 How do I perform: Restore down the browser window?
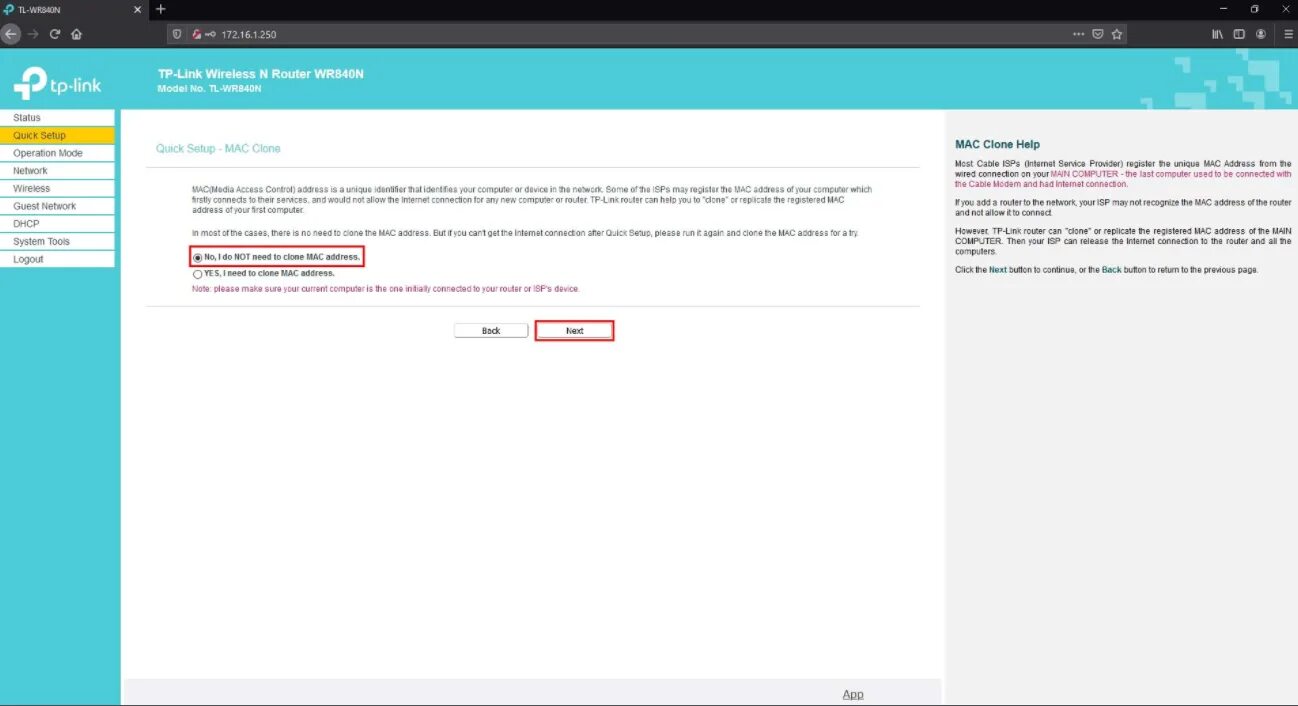pos(1255,9)
